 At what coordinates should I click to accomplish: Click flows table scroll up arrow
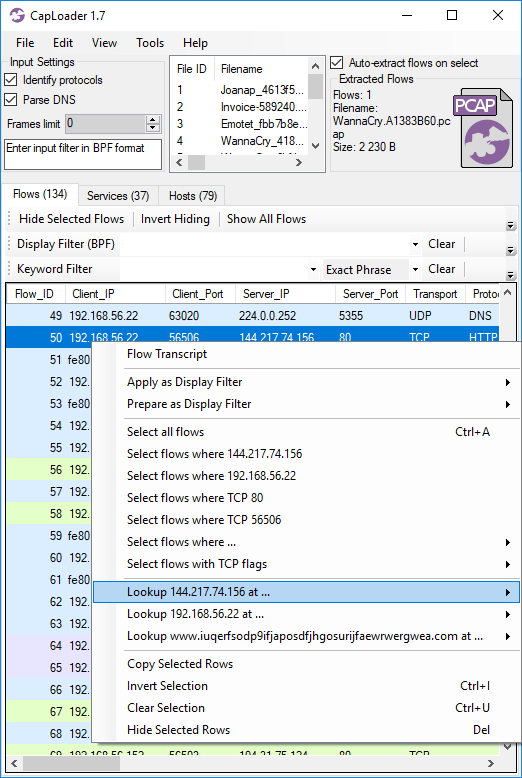tap(507, 293)
